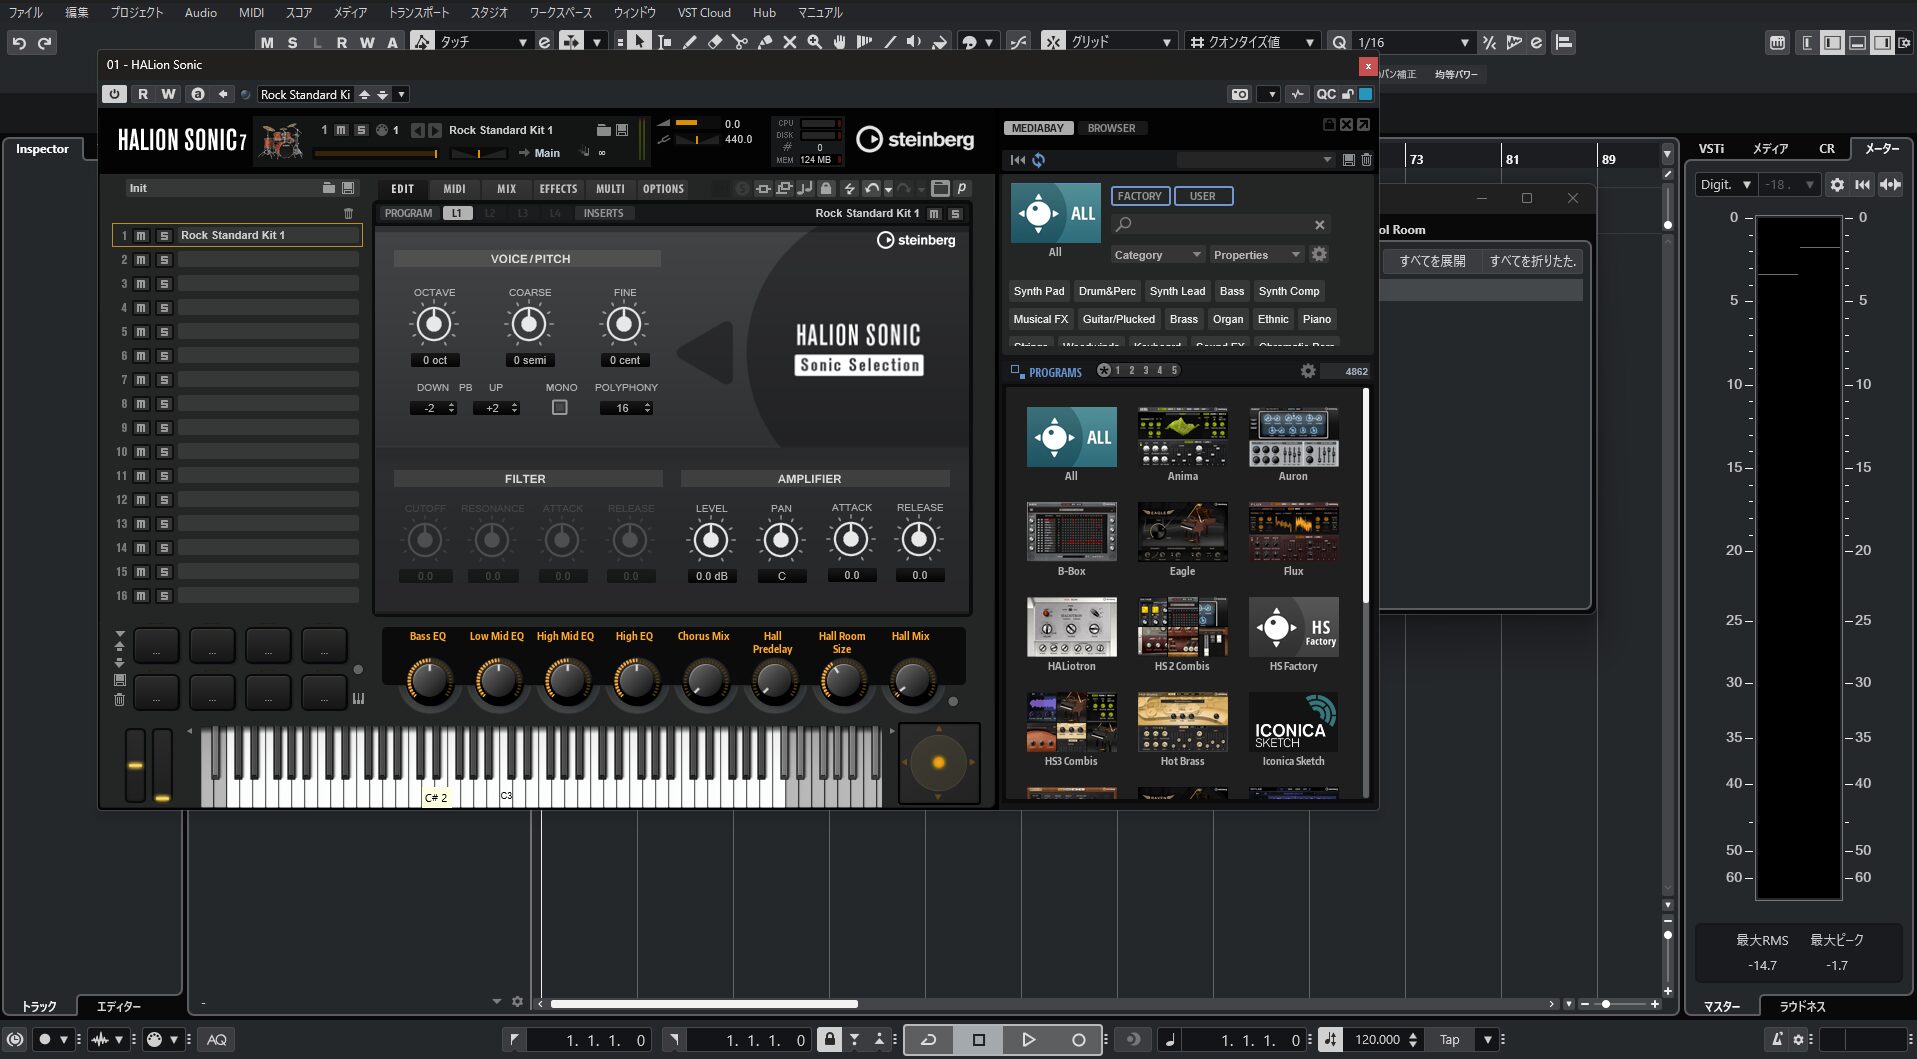
Task: Open the virtual keyboard icon in top right toolbar
Action: 1777,43
